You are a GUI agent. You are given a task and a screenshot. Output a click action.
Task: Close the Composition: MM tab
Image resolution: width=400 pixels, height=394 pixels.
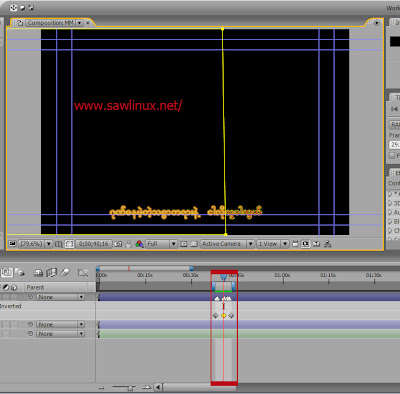pyautogui.click(x=88, y=23)
